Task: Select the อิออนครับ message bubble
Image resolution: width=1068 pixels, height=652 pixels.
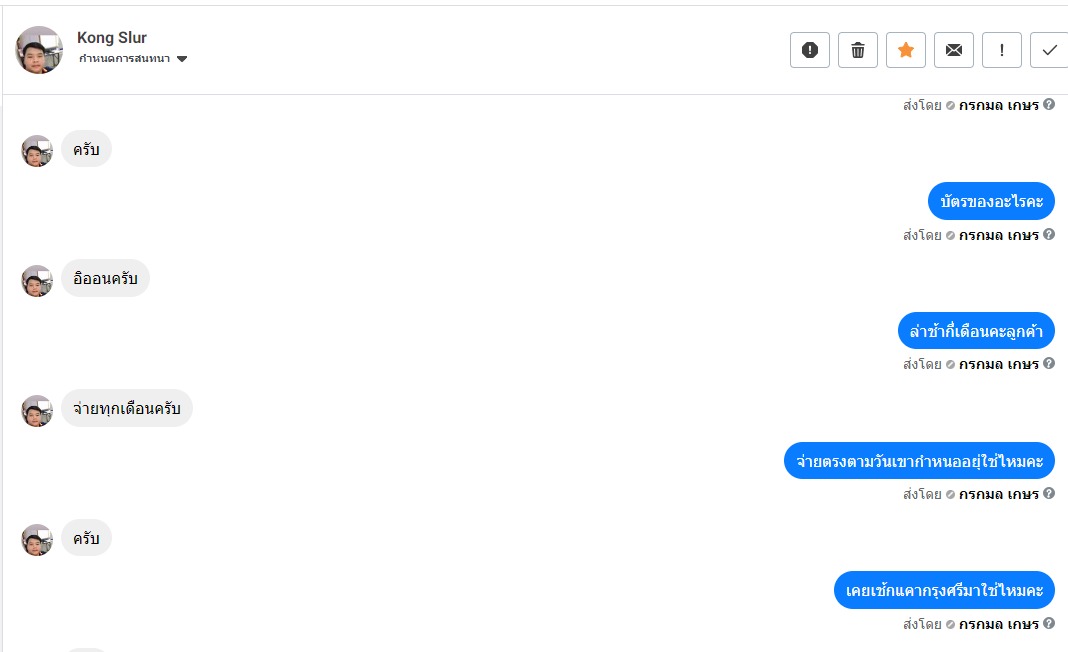Action: click(105, 279)
